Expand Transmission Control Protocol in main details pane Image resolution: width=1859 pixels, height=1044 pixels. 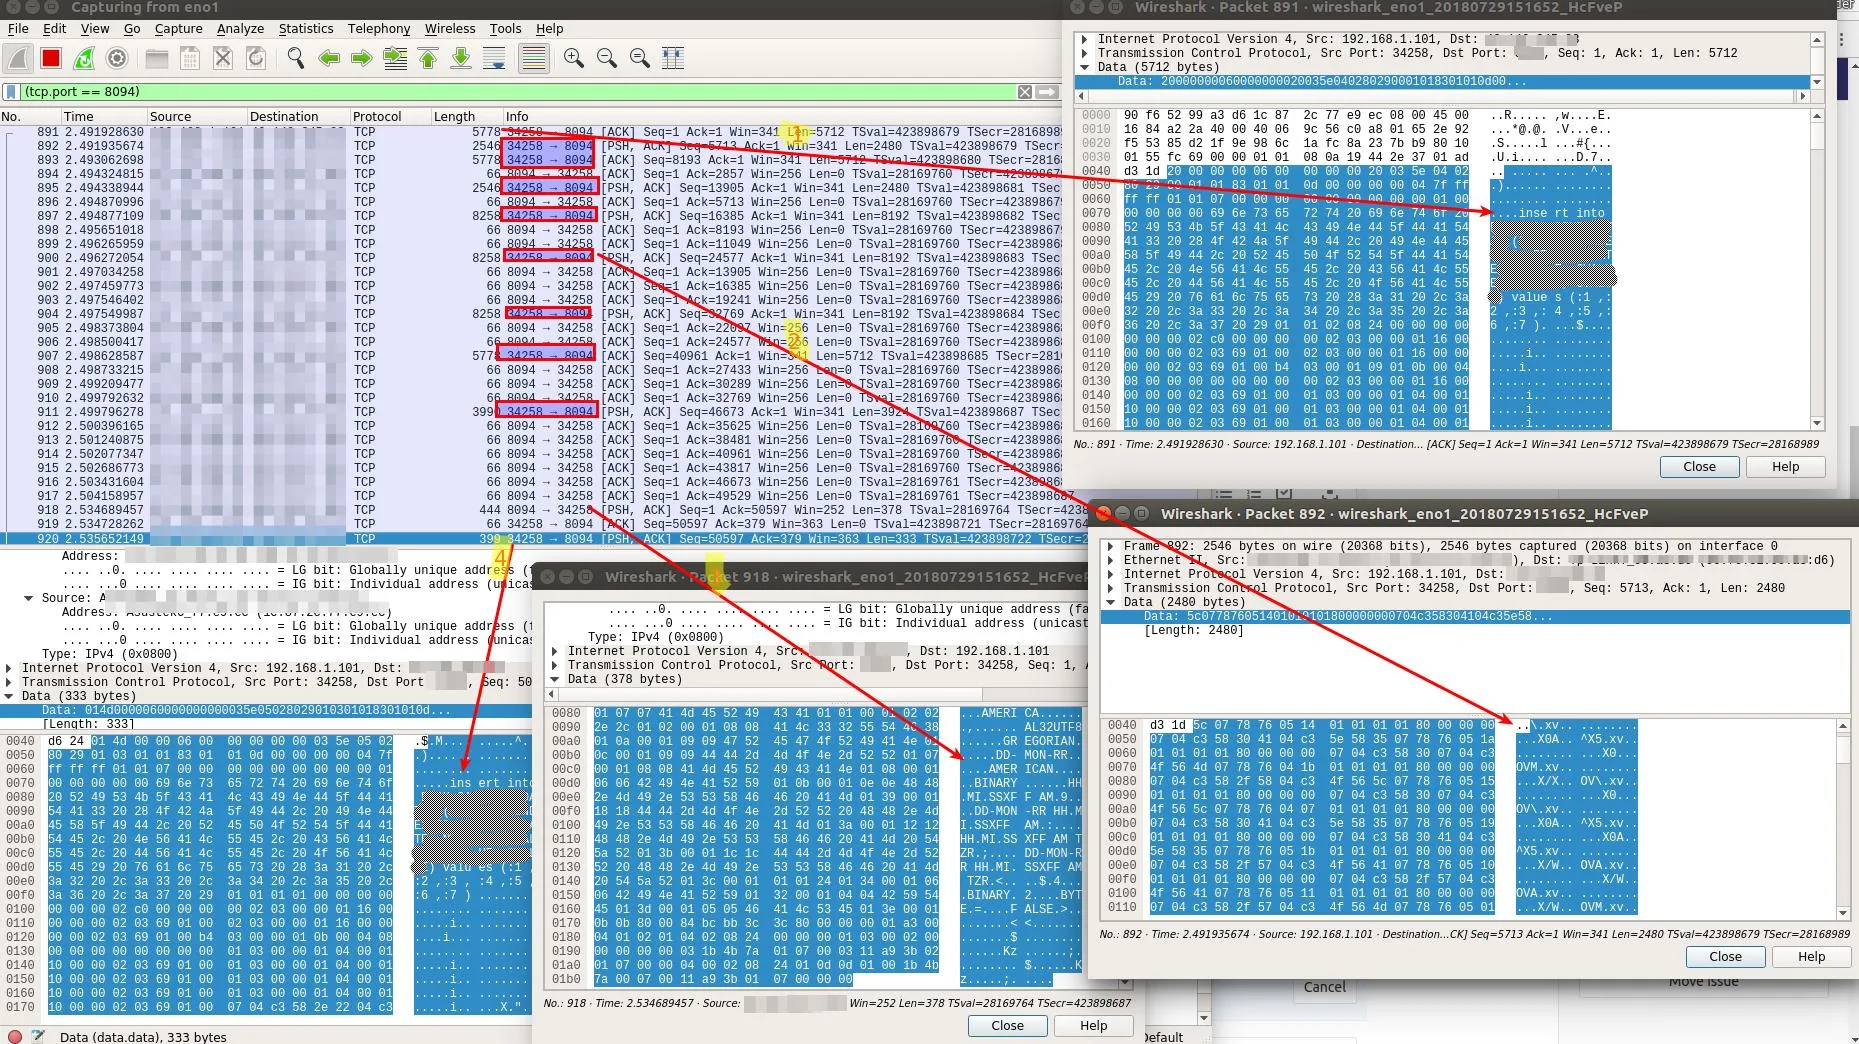(x=10, y=682)
